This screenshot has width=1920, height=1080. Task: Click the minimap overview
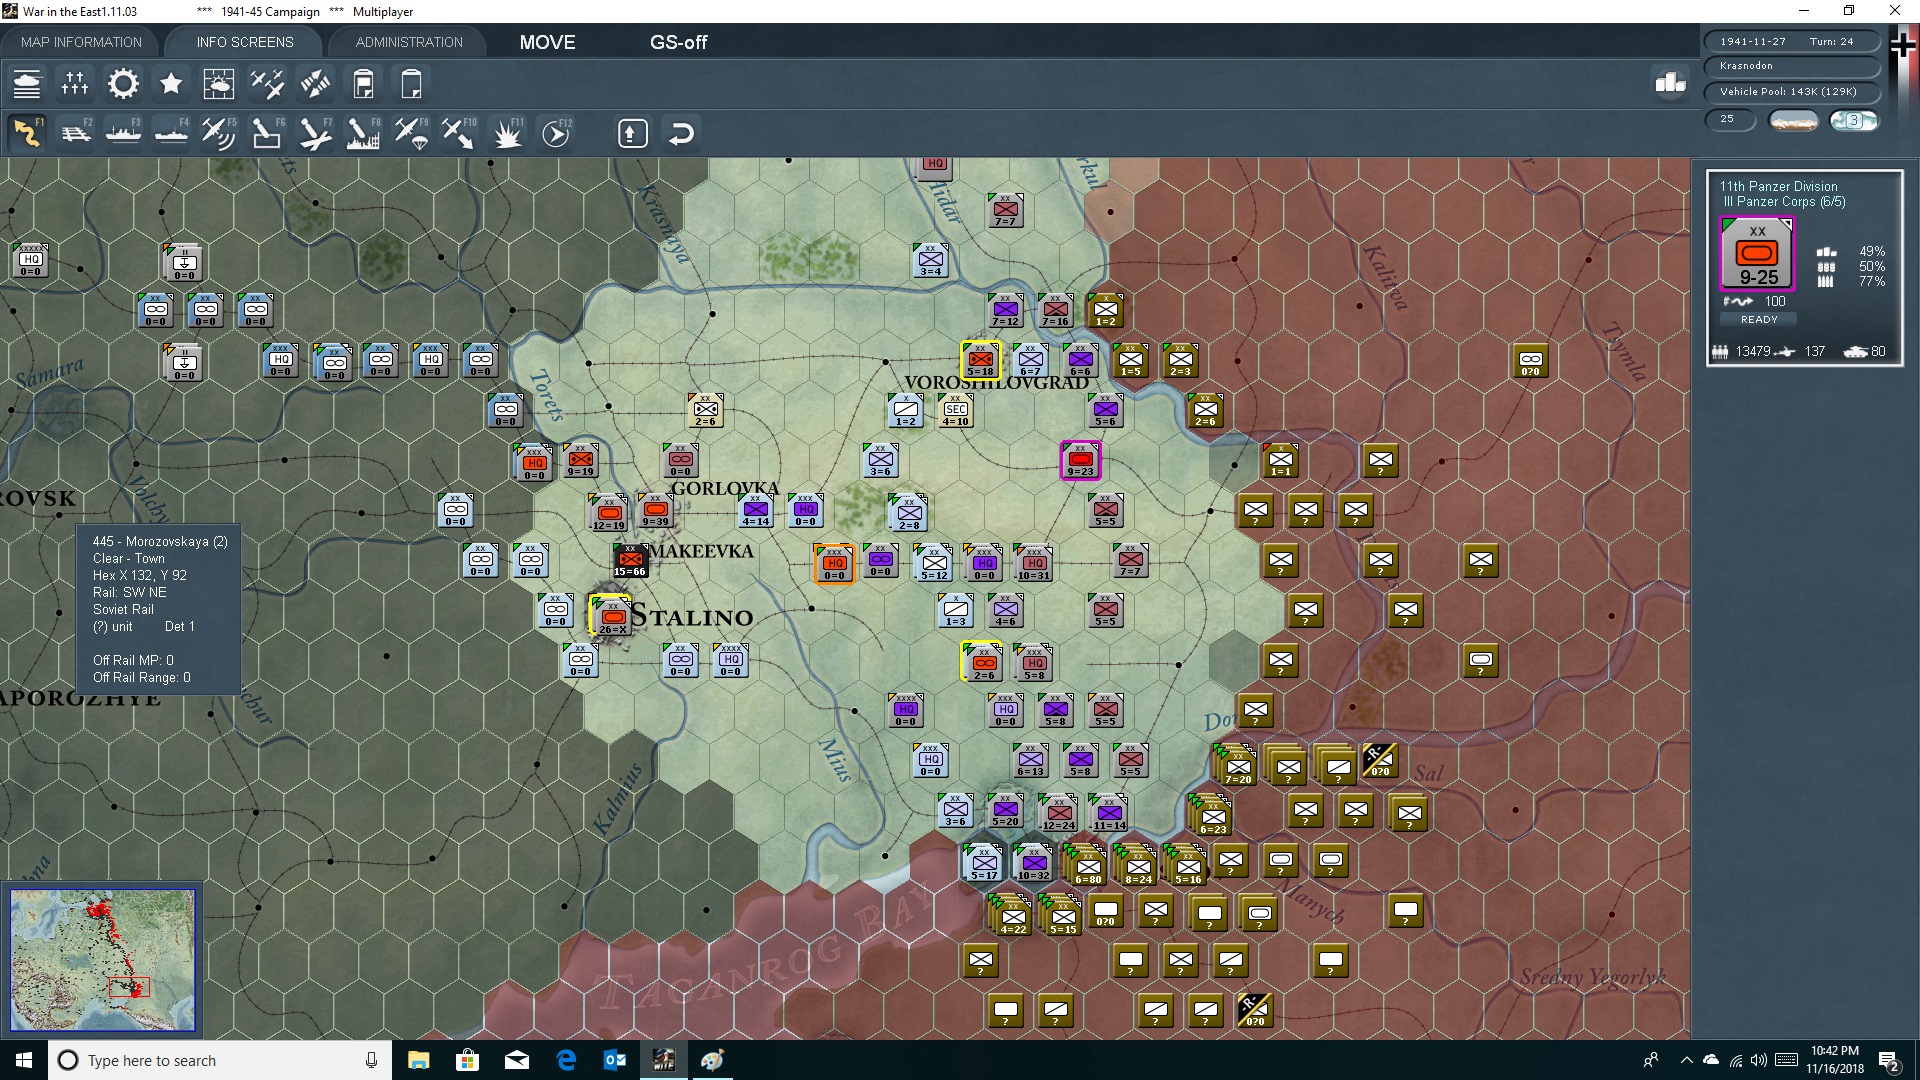[x=102, y=960]
